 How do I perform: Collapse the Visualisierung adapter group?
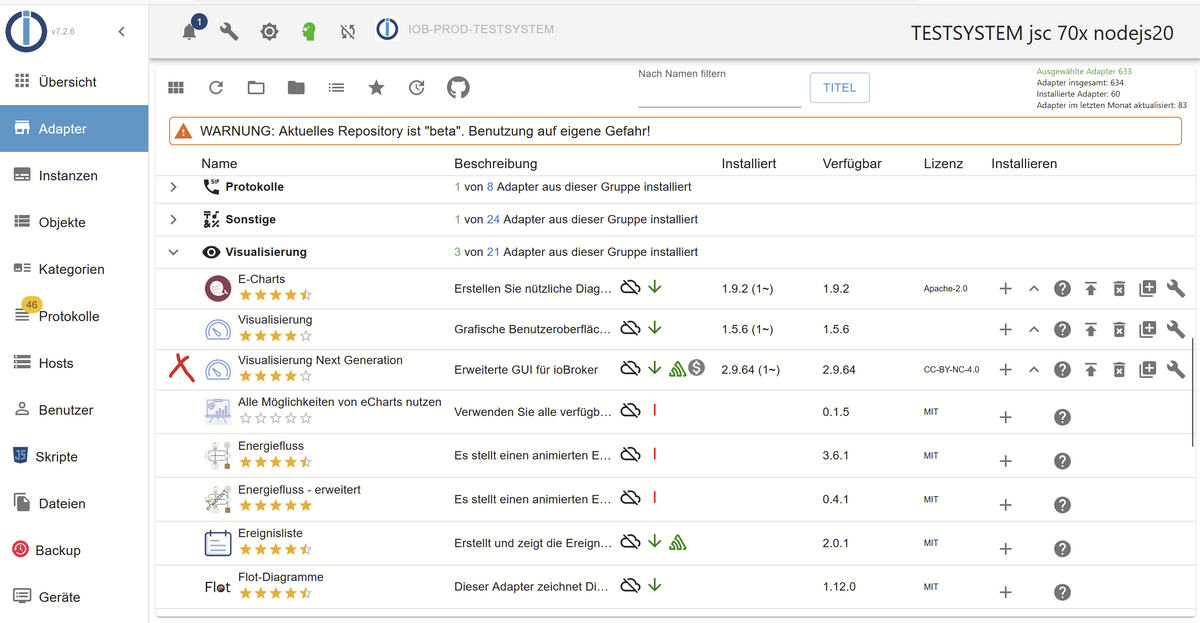(x=173, y=252)
